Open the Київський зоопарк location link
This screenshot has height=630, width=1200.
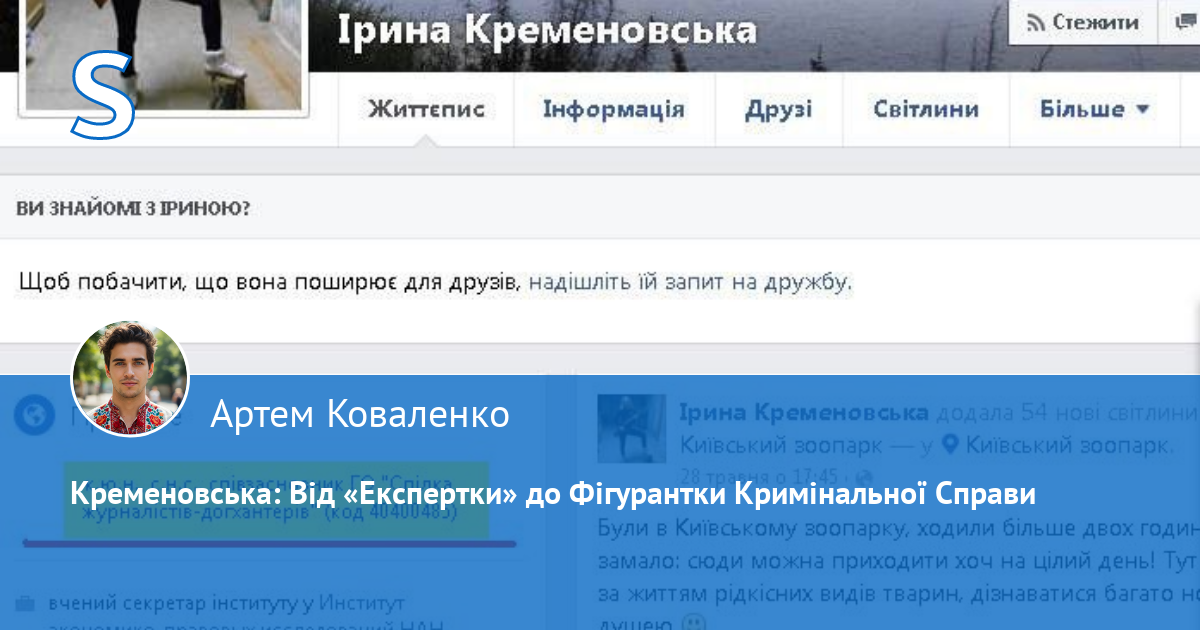[x=1062, y=443]
